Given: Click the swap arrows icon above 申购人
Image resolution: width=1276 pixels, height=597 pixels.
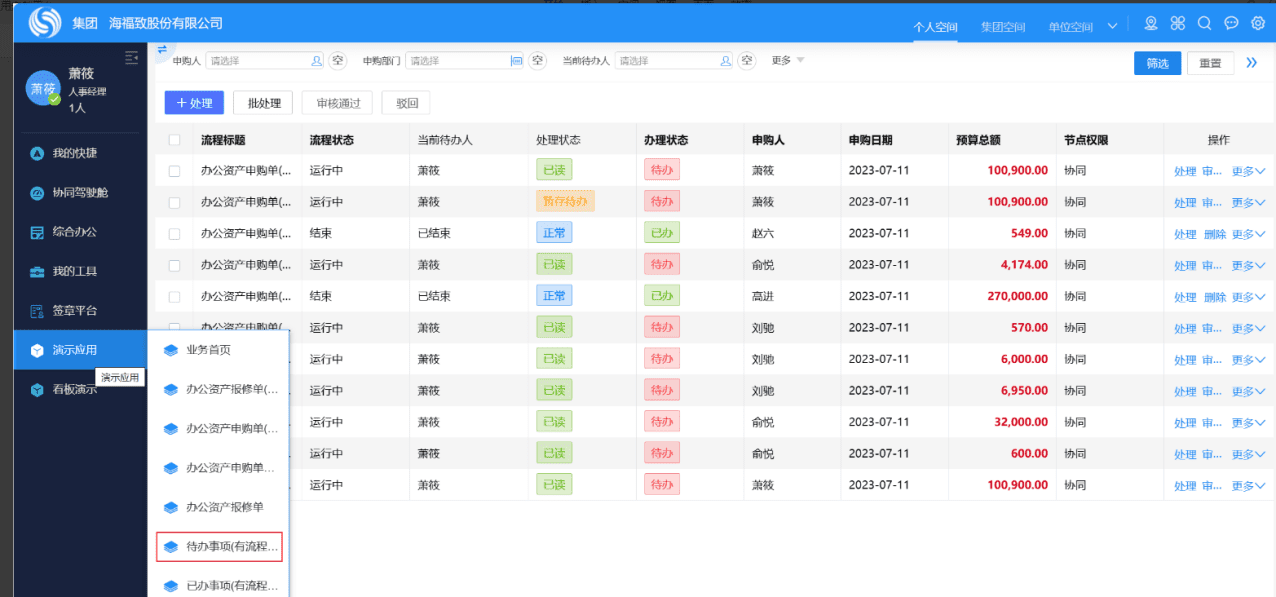Looking at the screenshot, I should [162, 49].
